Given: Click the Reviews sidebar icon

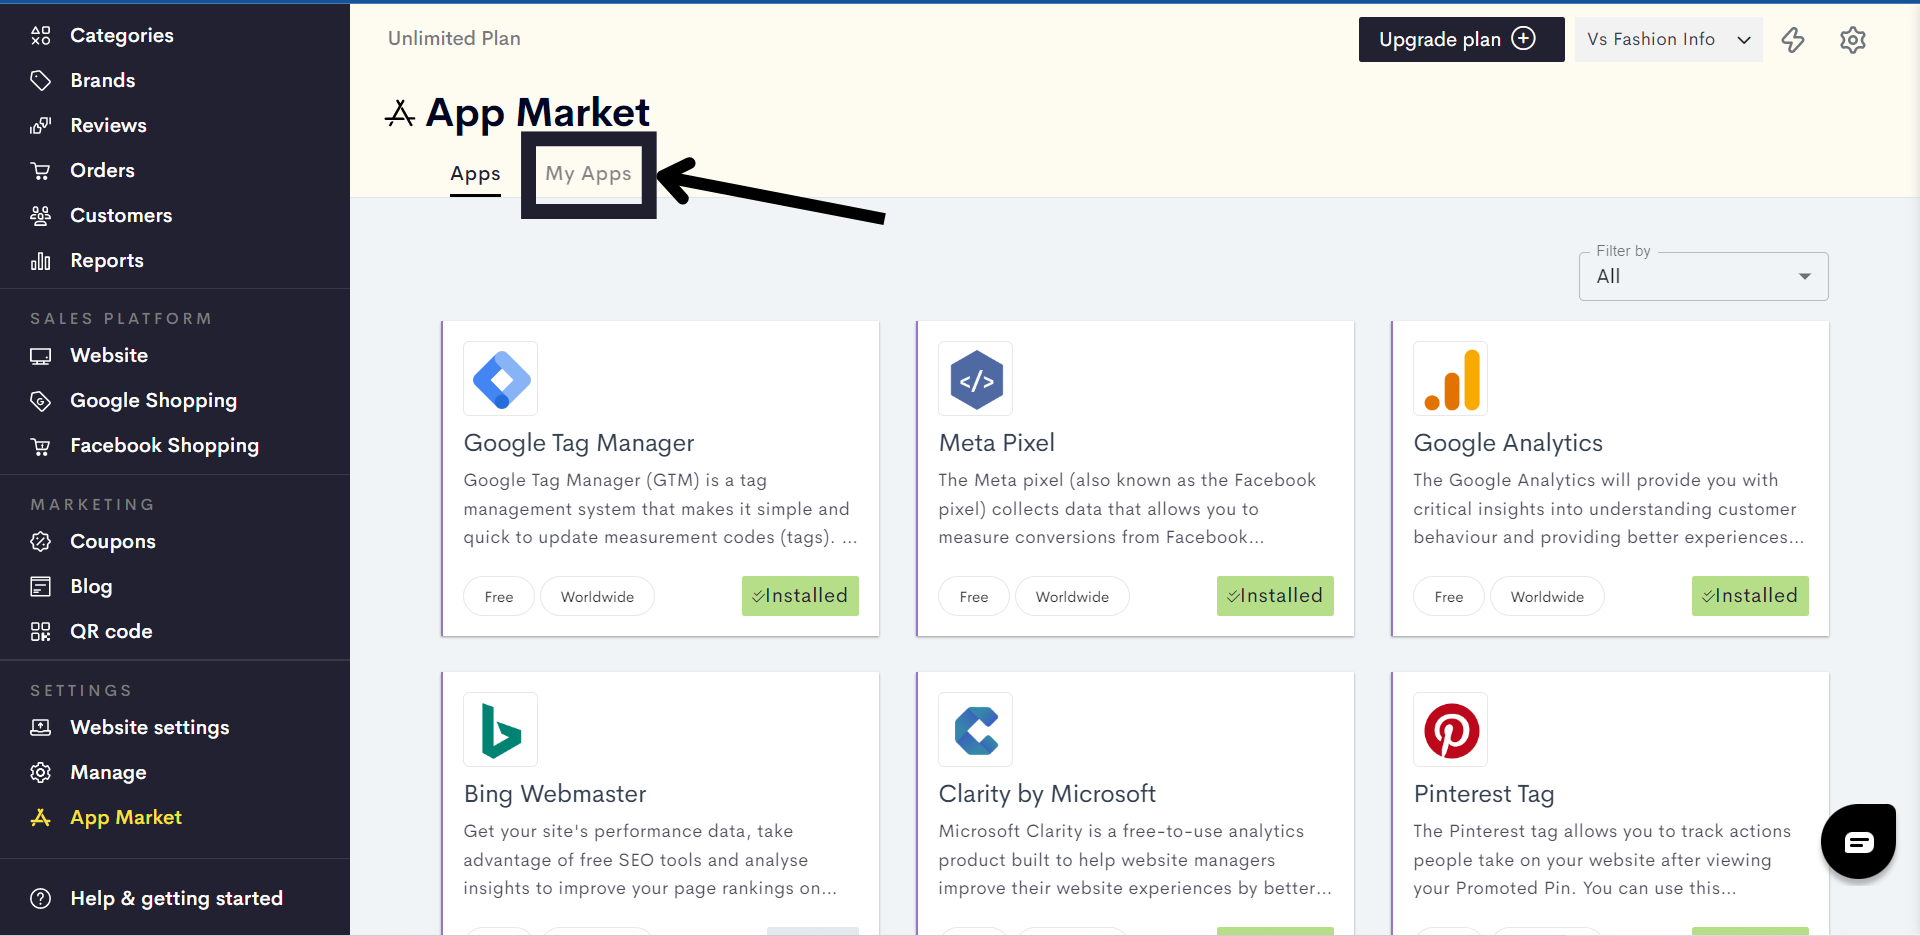Looking at the screenshot, I should tap(40, 126).
